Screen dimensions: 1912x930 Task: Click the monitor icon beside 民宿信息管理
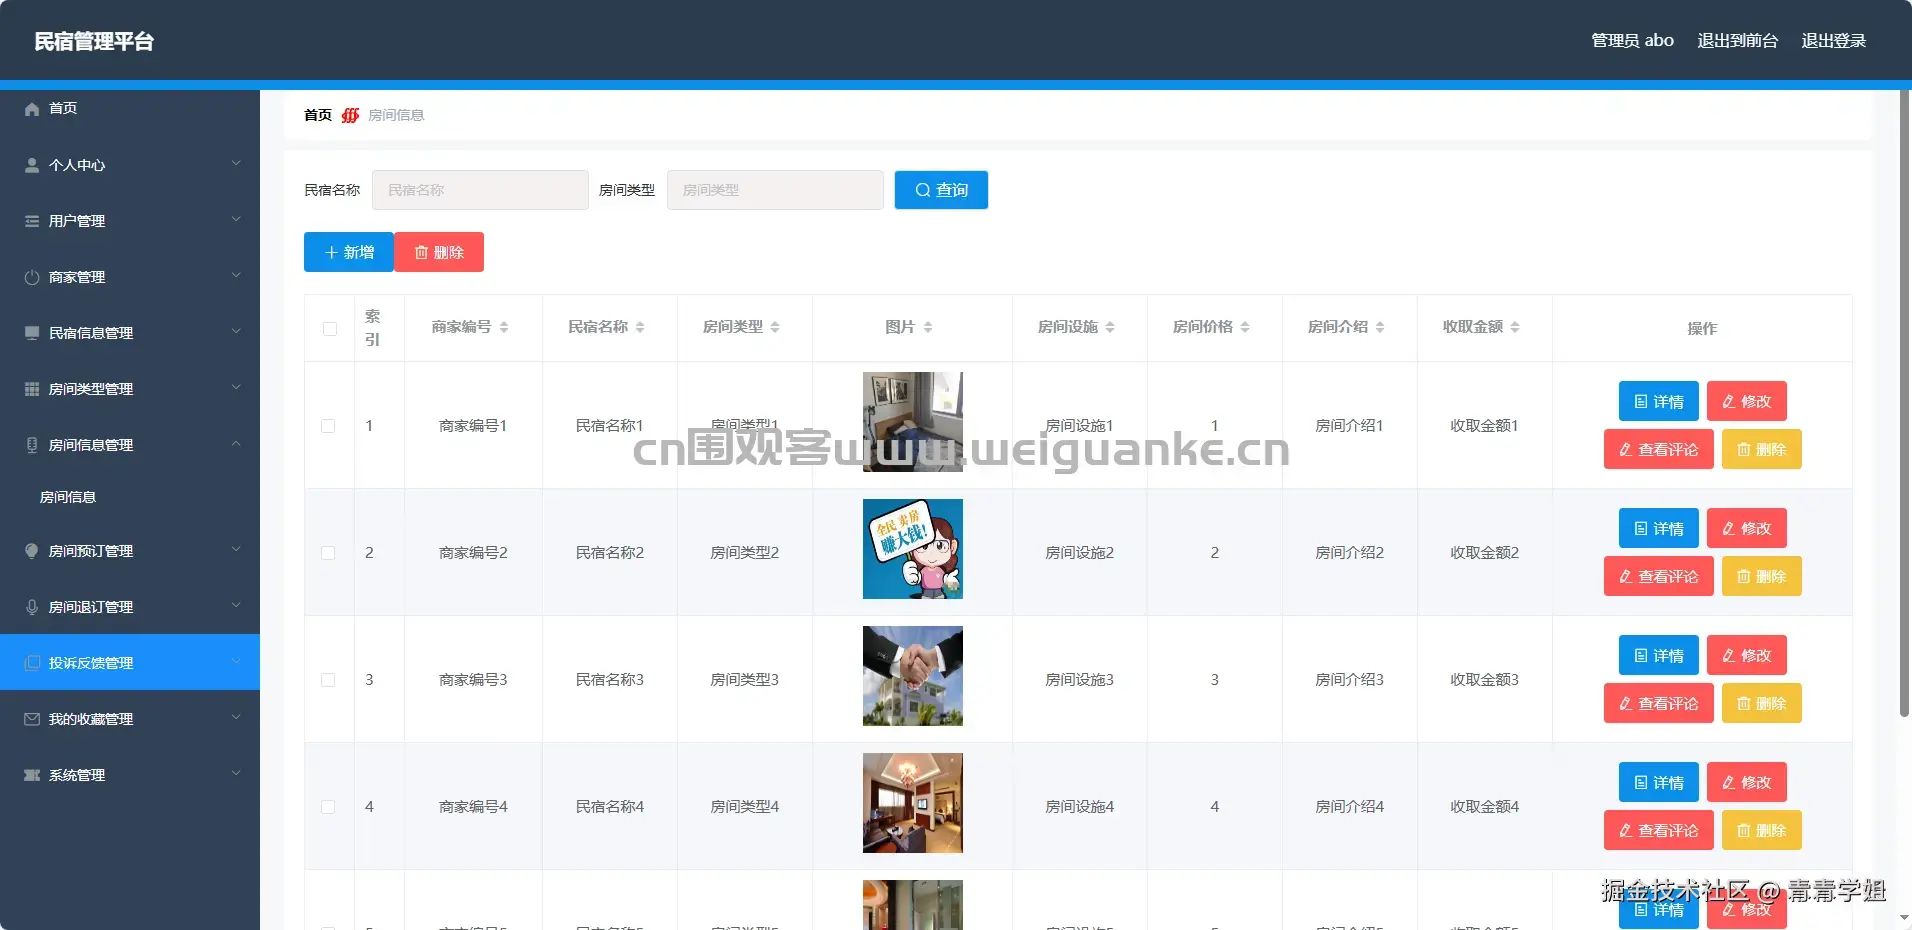32,333
